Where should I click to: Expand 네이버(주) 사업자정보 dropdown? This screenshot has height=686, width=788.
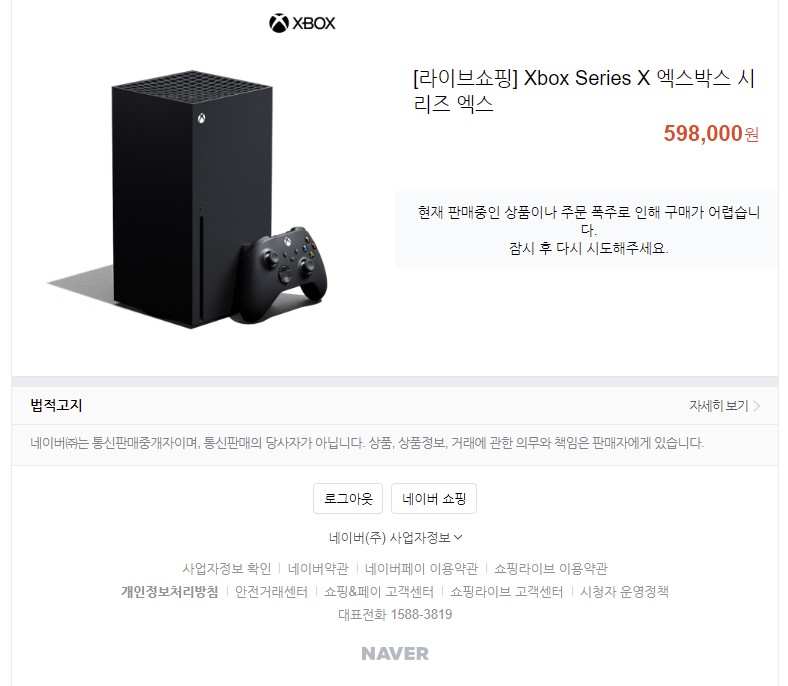396,538
